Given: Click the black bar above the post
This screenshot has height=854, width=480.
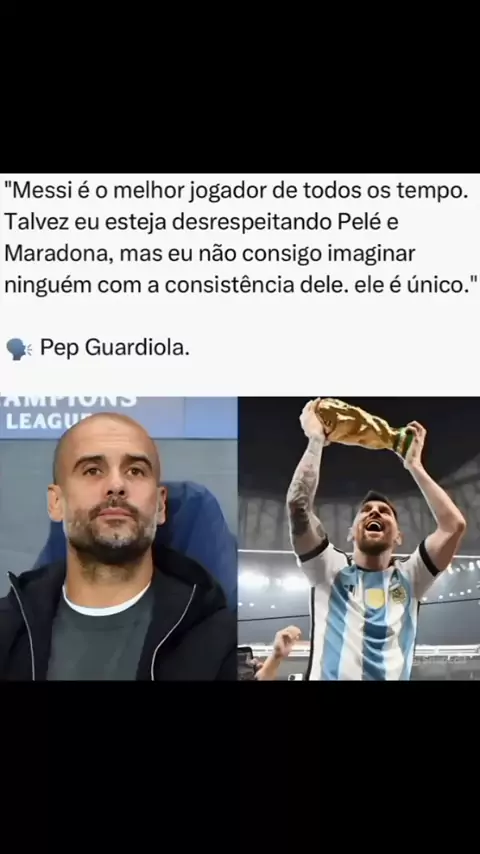Looking at the screenshot, I should click(240, 86).
